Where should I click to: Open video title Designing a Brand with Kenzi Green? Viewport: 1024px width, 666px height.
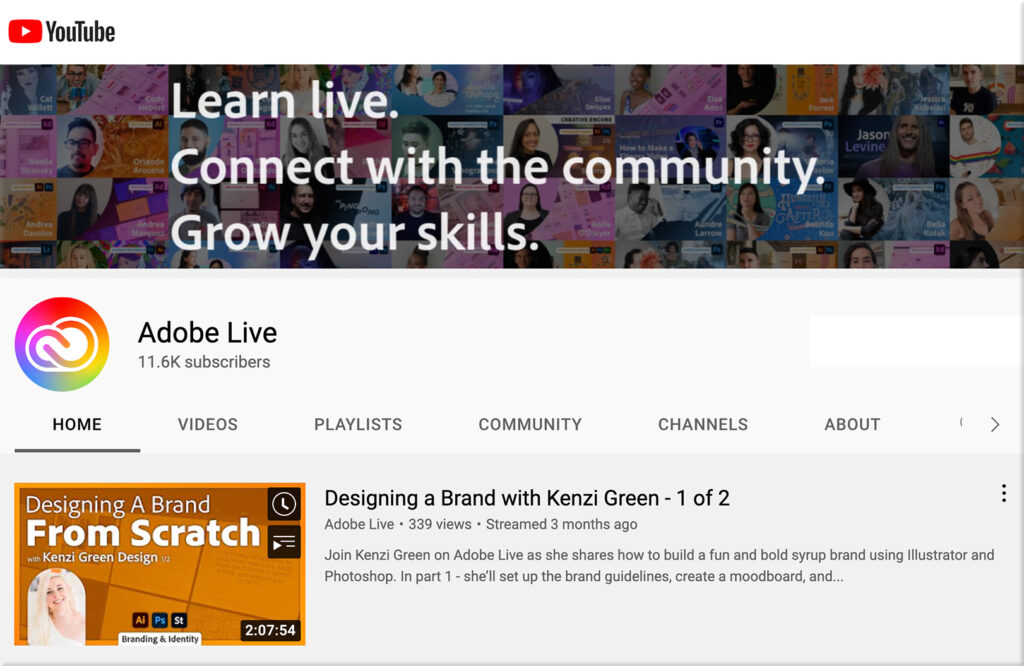(x=526, y=498)
